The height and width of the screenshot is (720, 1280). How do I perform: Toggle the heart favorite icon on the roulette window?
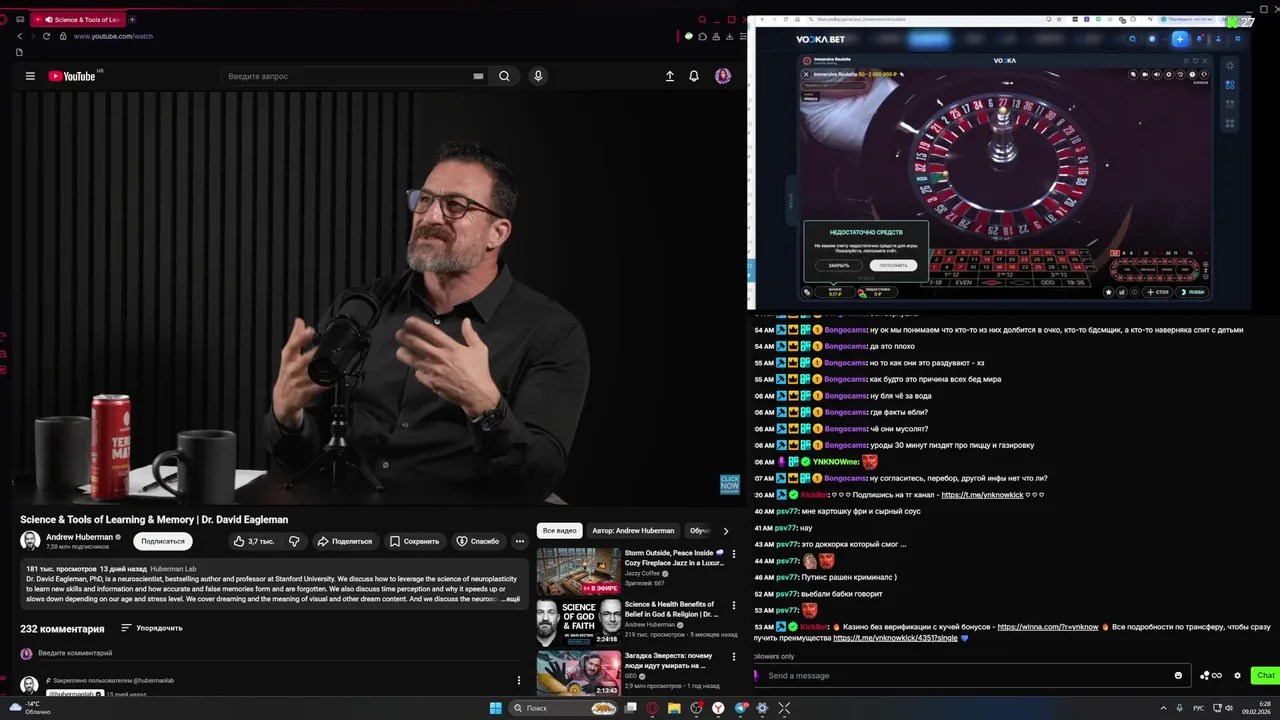point(1193,61)
